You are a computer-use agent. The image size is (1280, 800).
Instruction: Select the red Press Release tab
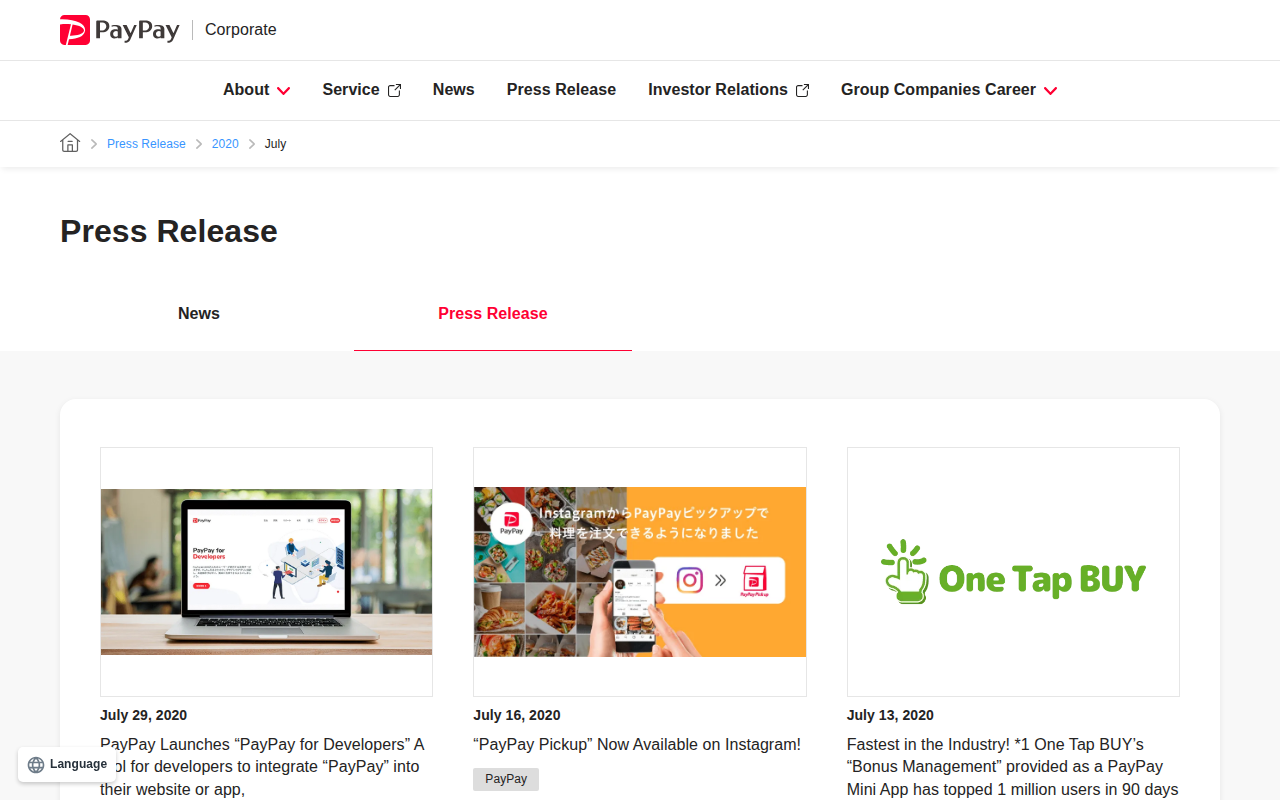pyautogui.click(x=493, y=314)
